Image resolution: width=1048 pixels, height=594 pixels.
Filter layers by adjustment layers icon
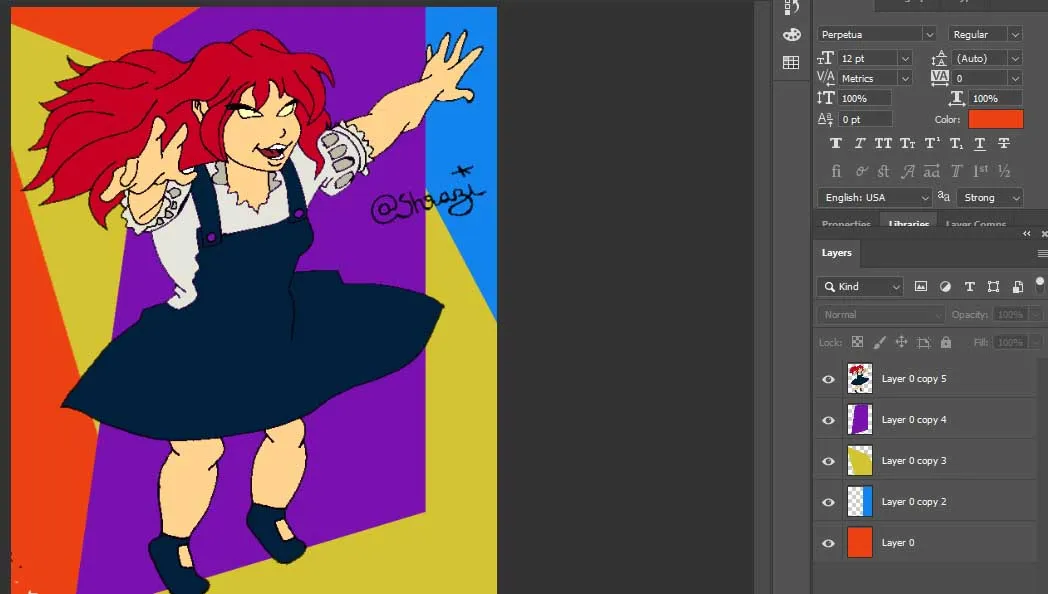click(945, 287)
